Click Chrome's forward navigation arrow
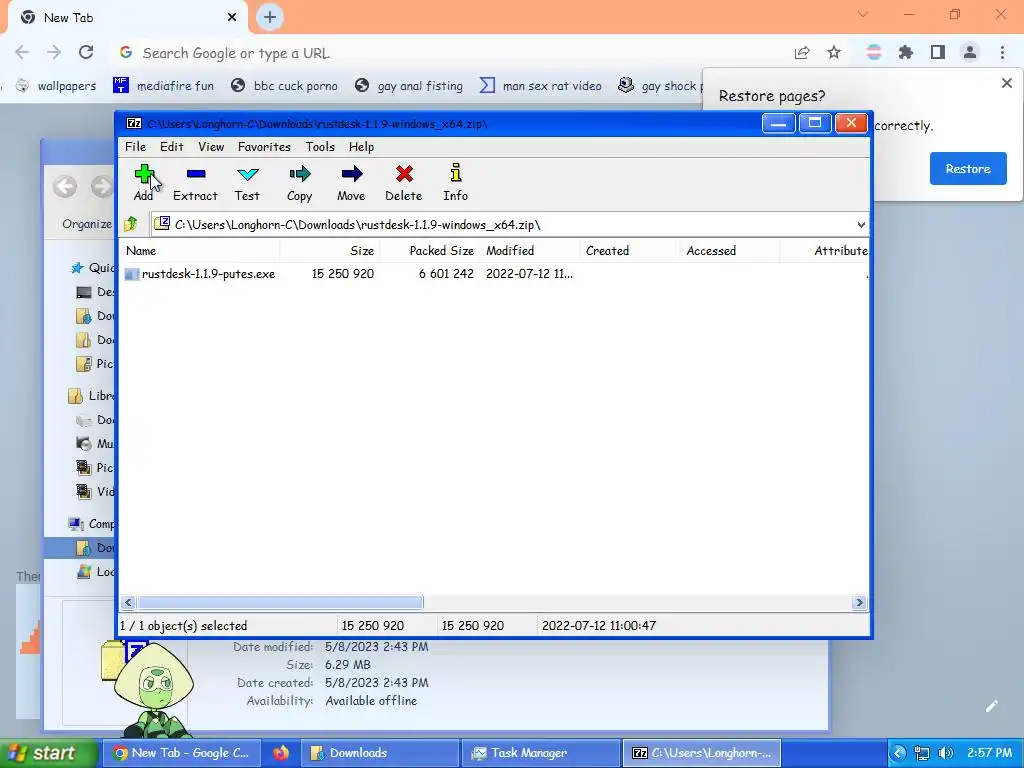This screenshot has height=768, width=1024. (54, 52)
